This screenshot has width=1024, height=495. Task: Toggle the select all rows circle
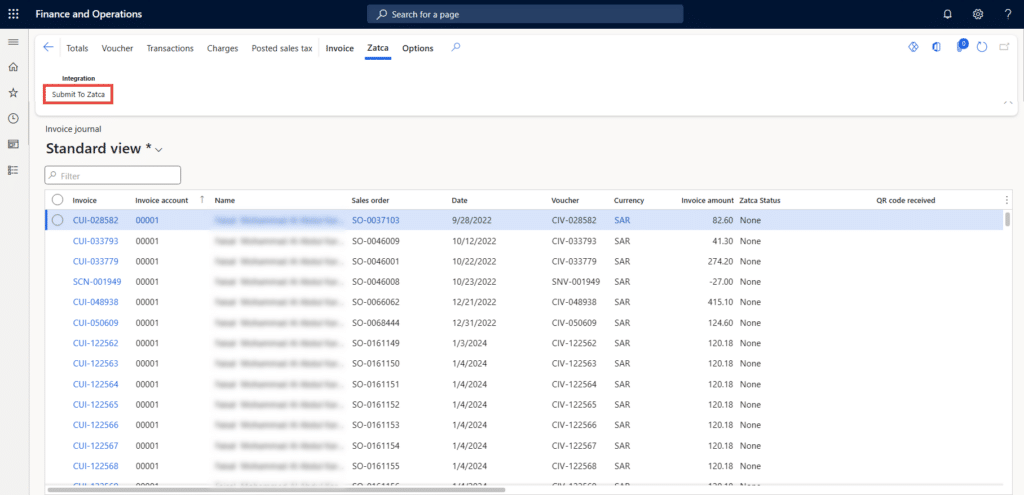point(57,200)
